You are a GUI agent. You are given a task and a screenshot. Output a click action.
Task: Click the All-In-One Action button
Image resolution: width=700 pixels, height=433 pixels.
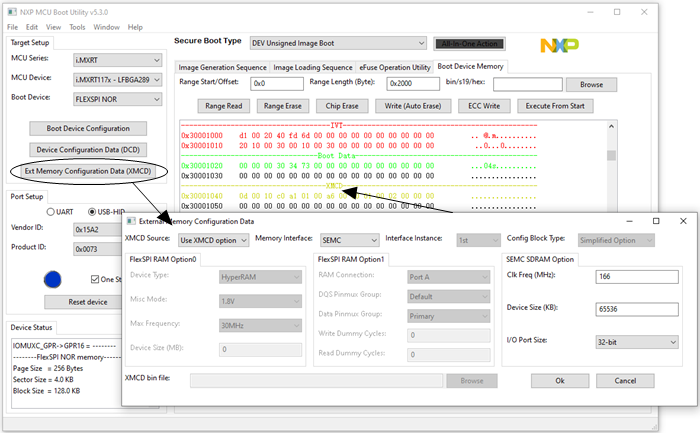(469, 44)
